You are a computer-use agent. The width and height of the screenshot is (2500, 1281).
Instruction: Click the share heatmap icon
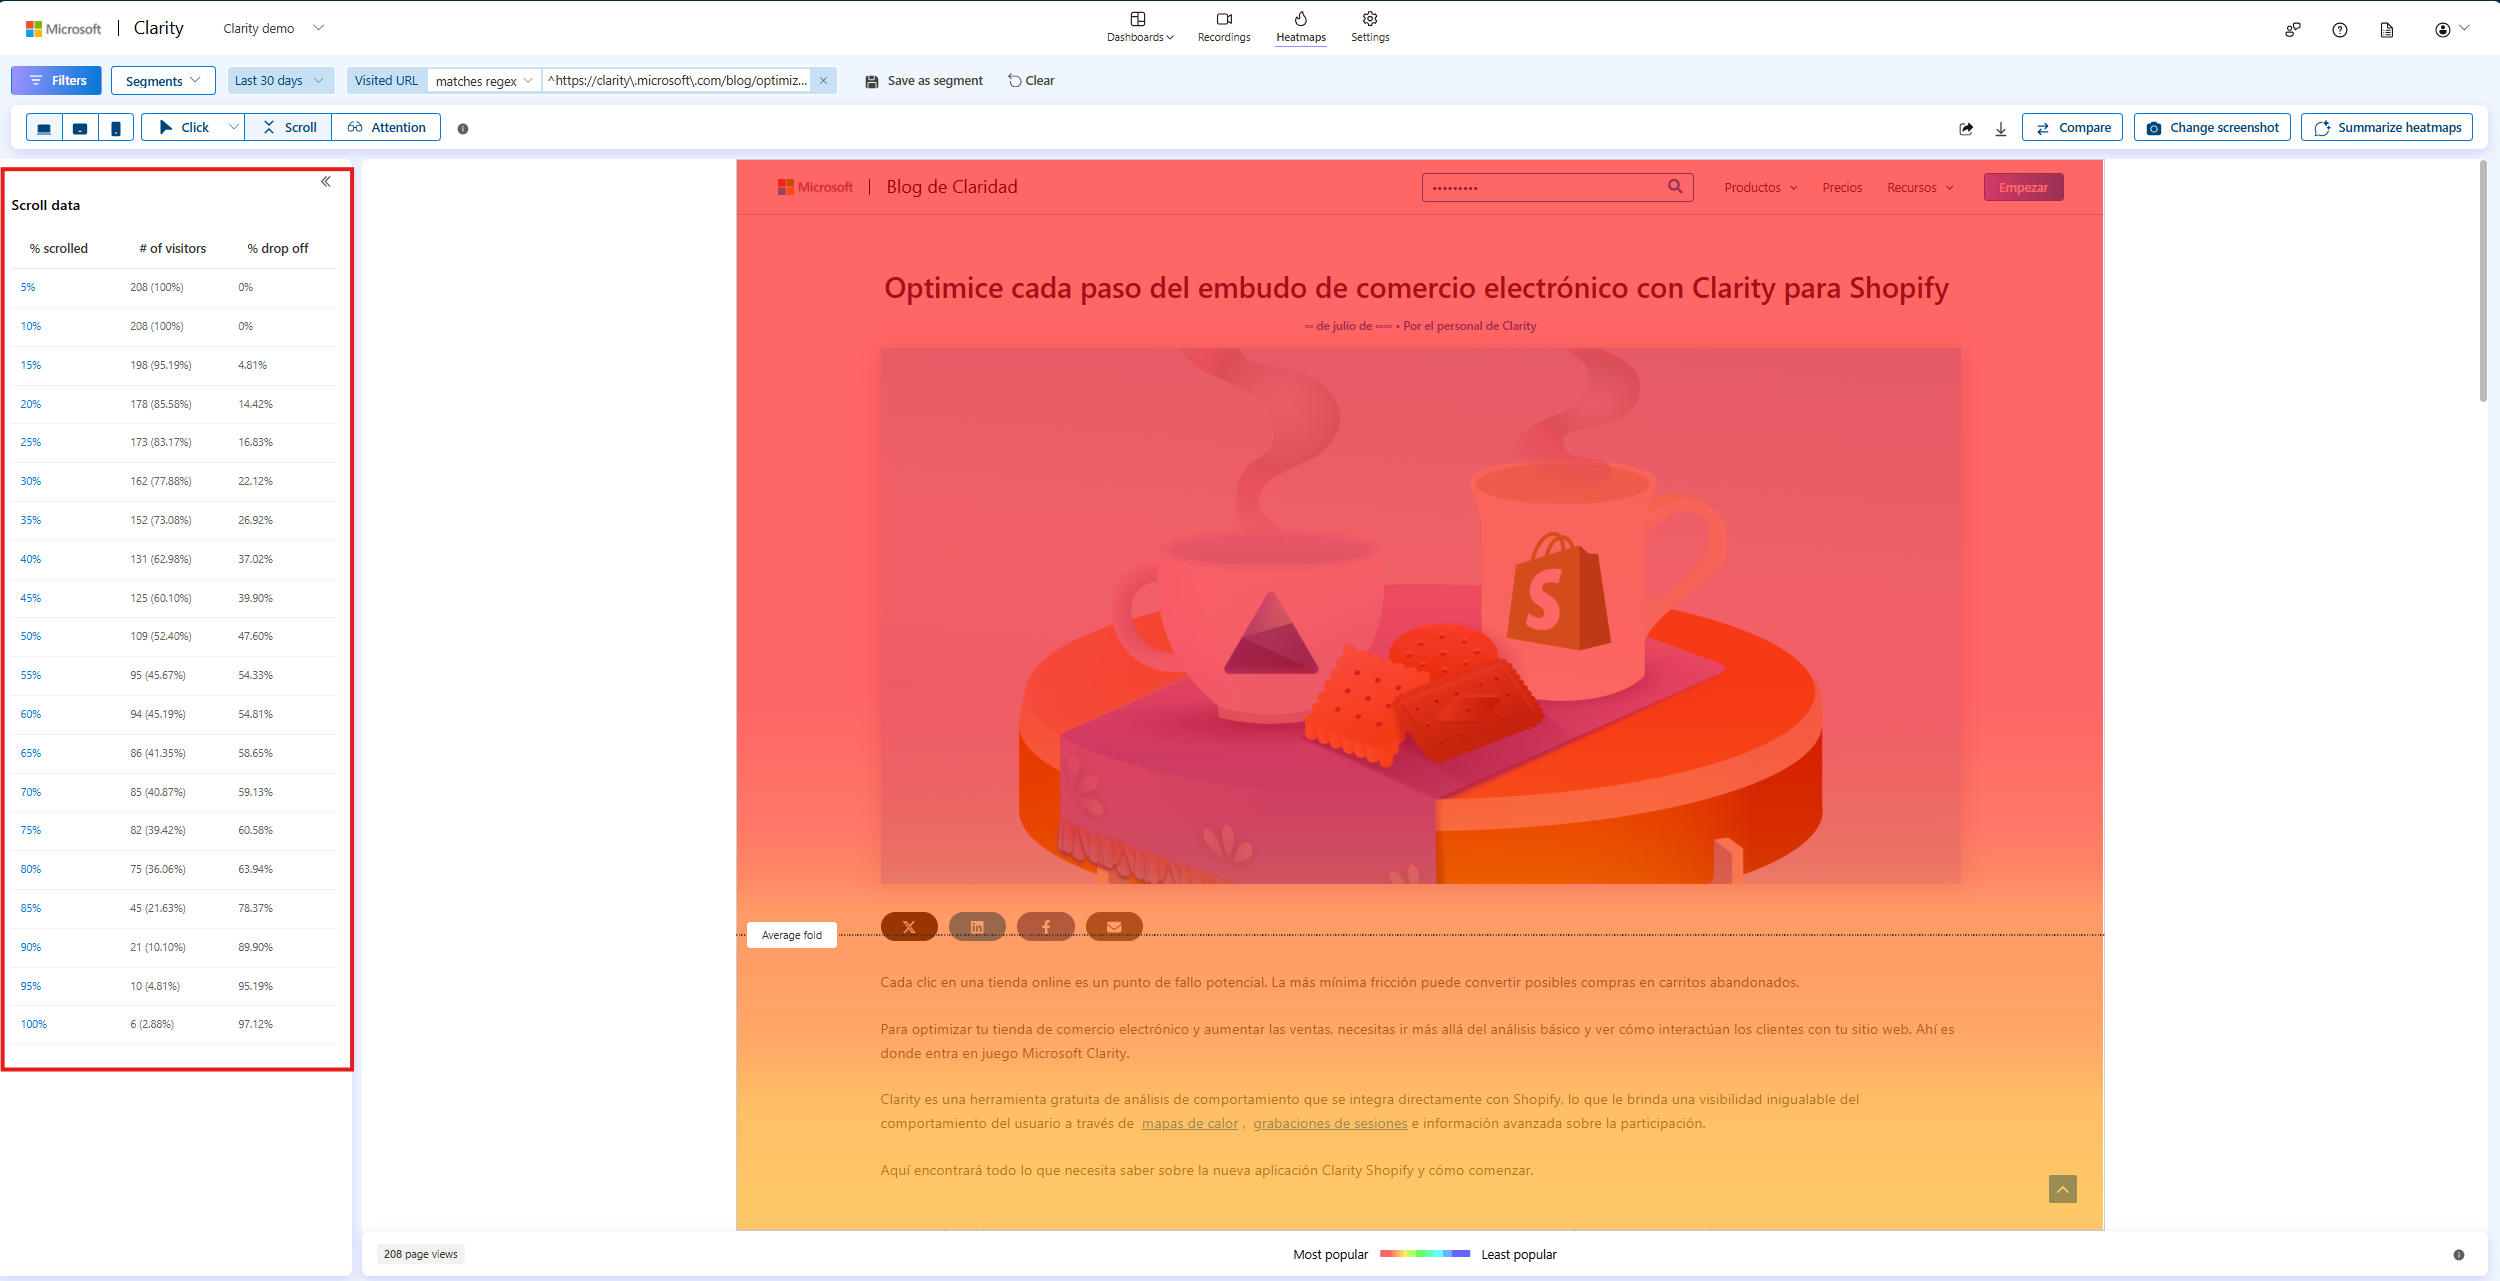click(x=1966, y=128)
